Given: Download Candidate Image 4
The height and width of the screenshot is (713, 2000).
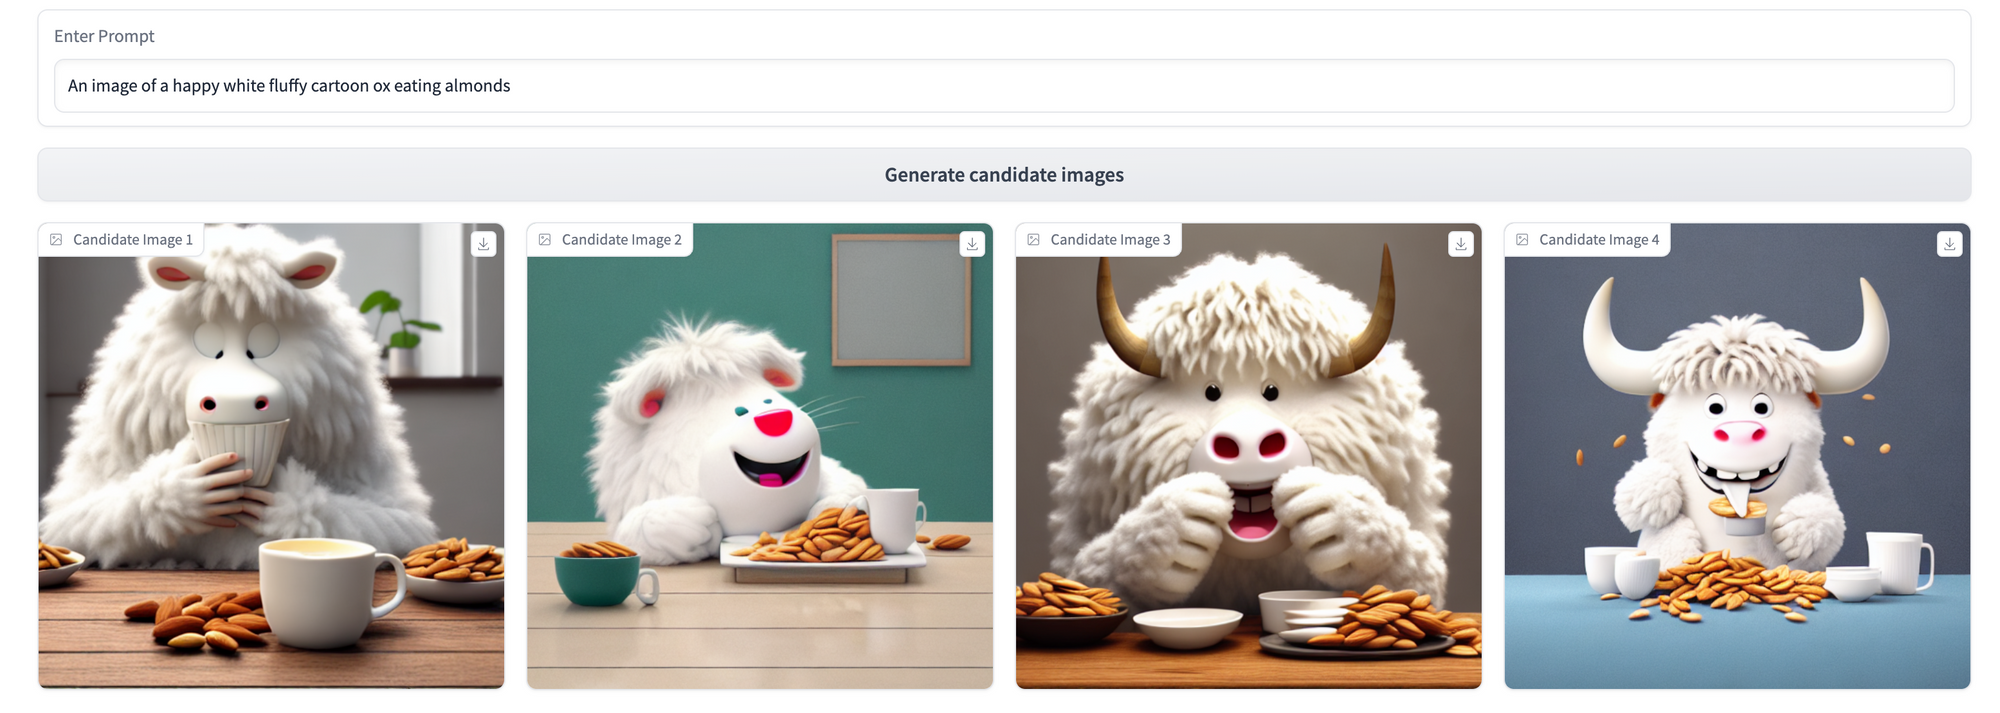Looking at the screenshot, I should (x=1949, y=243).
